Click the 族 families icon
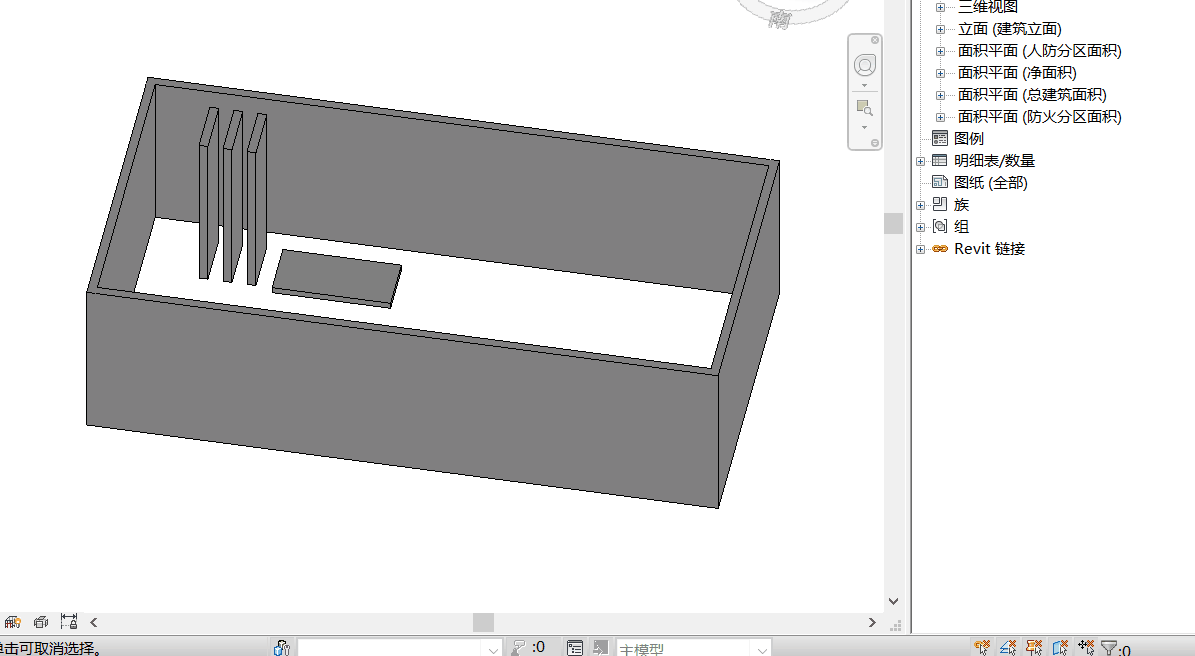 940,204
